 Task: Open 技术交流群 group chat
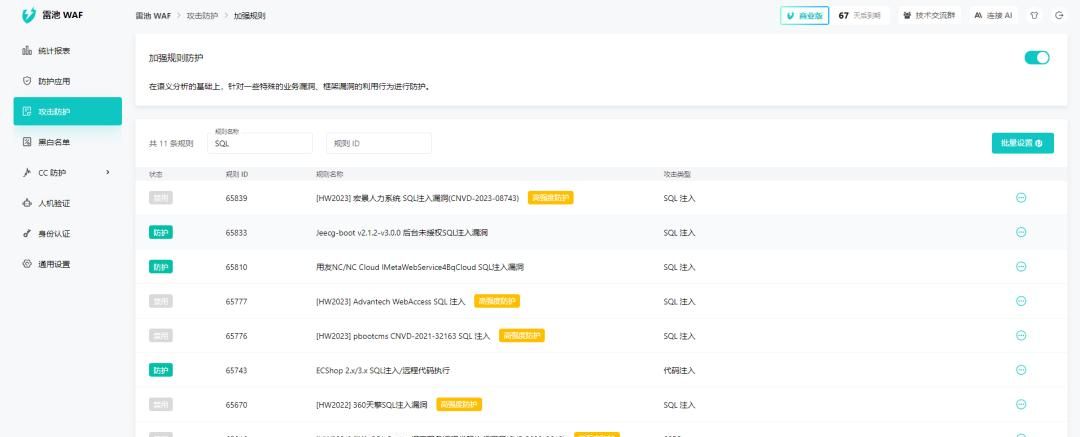coord(929,15)
